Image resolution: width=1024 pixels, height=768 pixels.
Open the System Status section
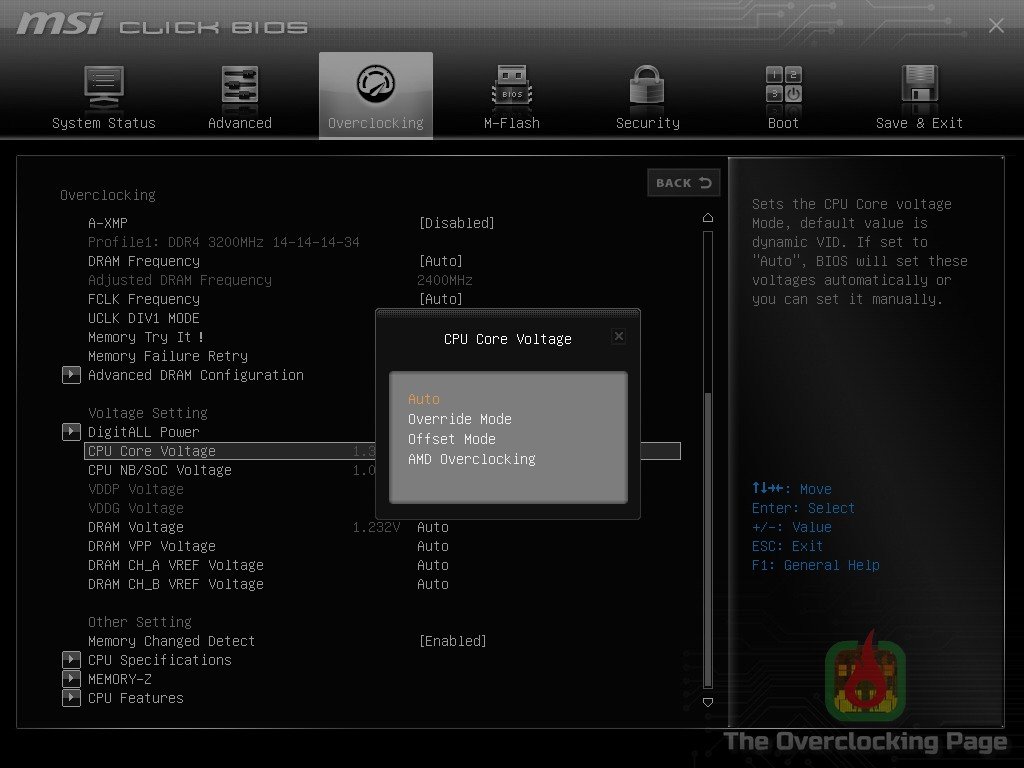[104, 95]
